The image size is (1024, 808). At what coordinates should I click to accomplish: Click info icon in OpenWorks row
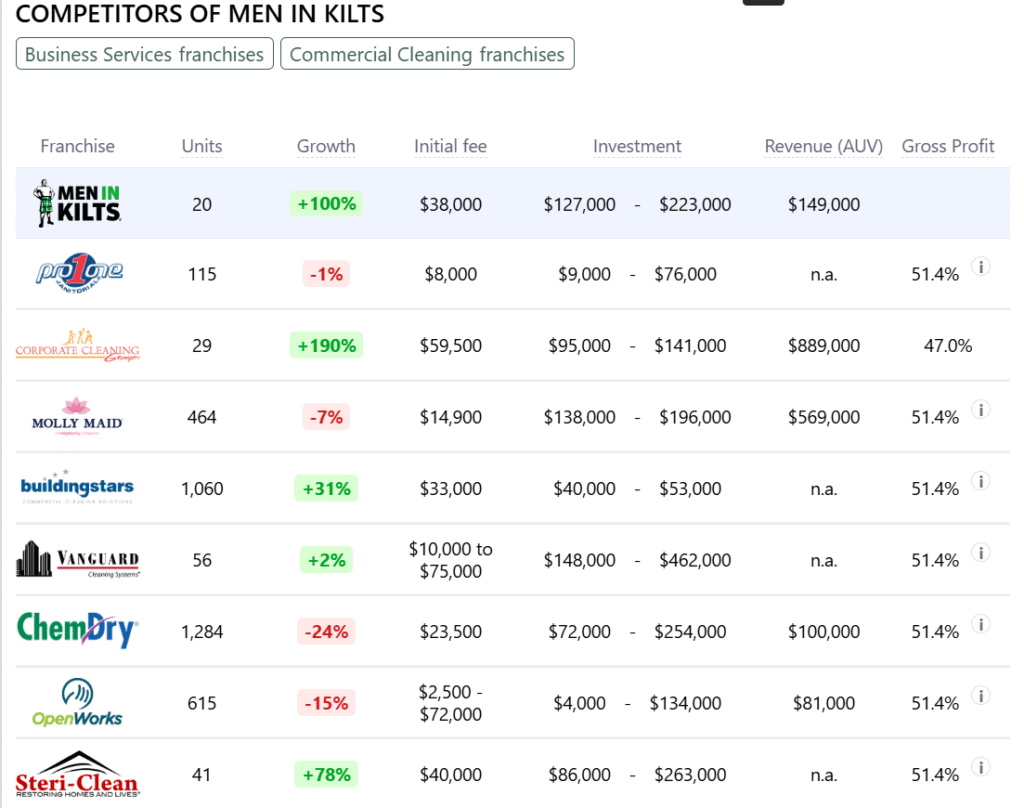point(980,696)
